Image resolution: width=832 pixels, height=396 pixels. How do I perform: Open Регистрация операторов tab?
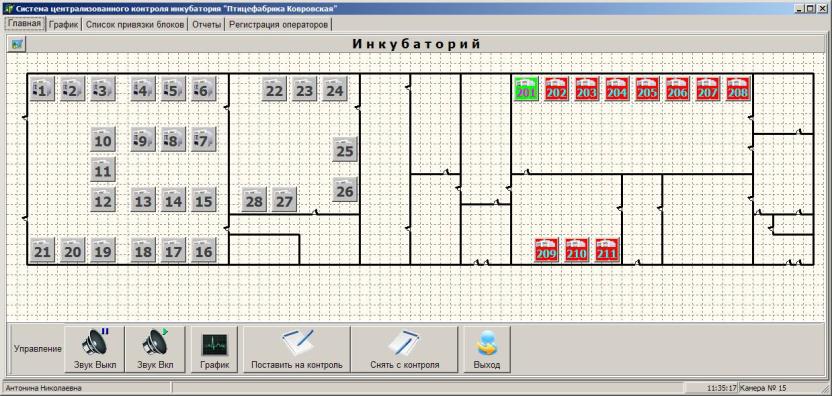[x=279, y=24]
